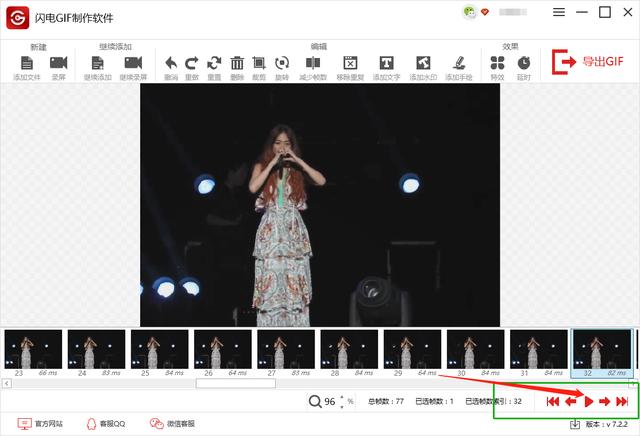Play the GIF preview

589,401
